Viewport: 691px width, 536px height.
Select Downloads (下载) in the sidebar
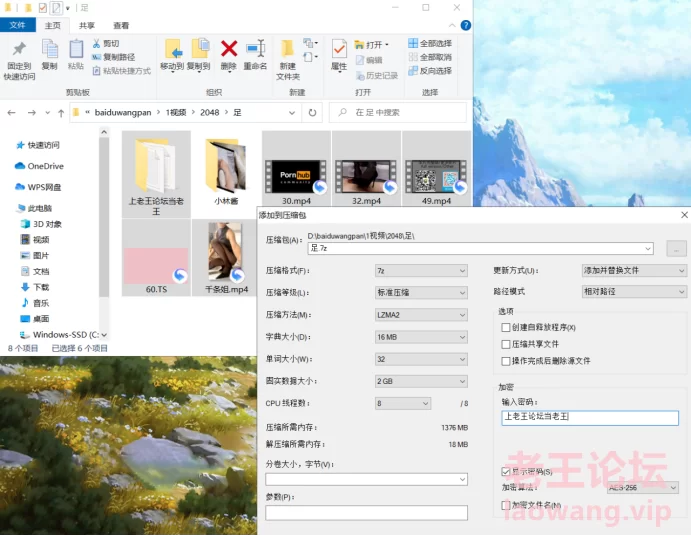[x=35, y=287]
